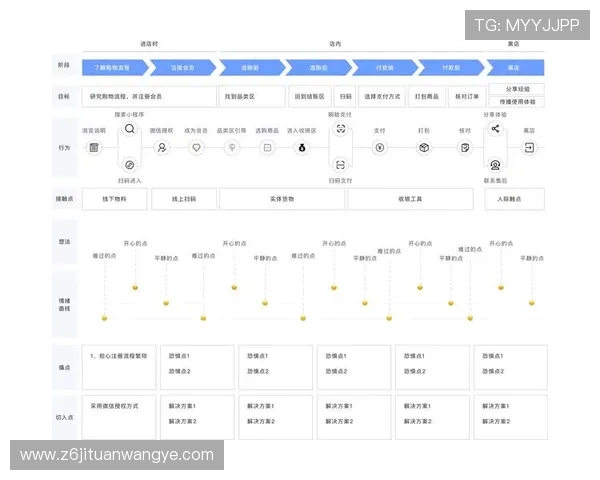Image resolution: width=600 pixels, height=480 pixels.
Task: Select the 付款后 stage arrow
Action: [451, 68]
